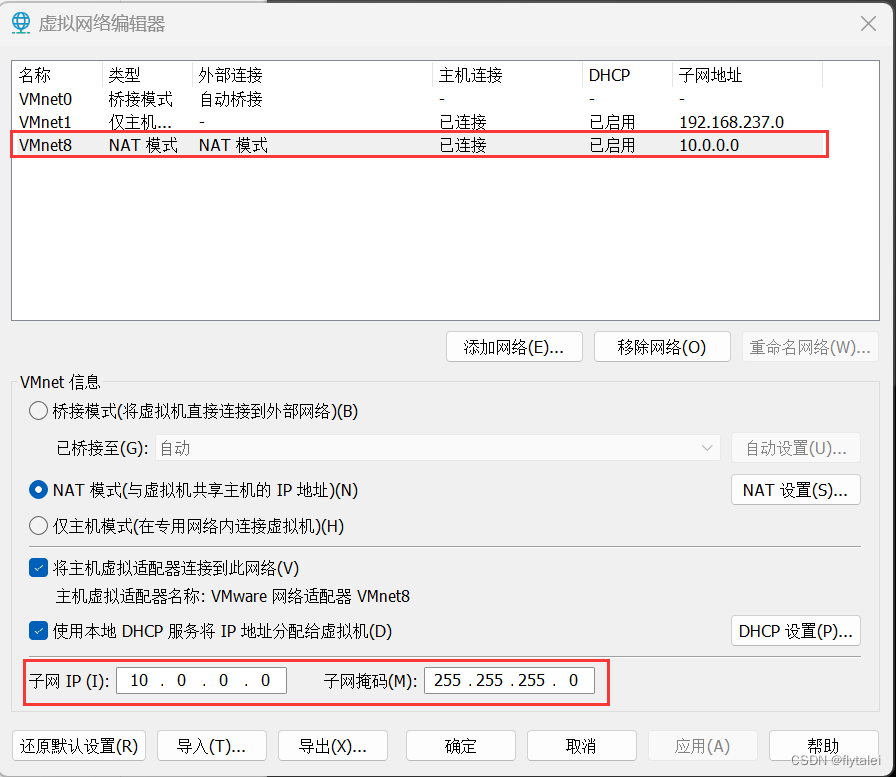Click the DHCP column header
Image resolution: width=896 pixels, height=777 pixels.
click(x=627, y=75)
